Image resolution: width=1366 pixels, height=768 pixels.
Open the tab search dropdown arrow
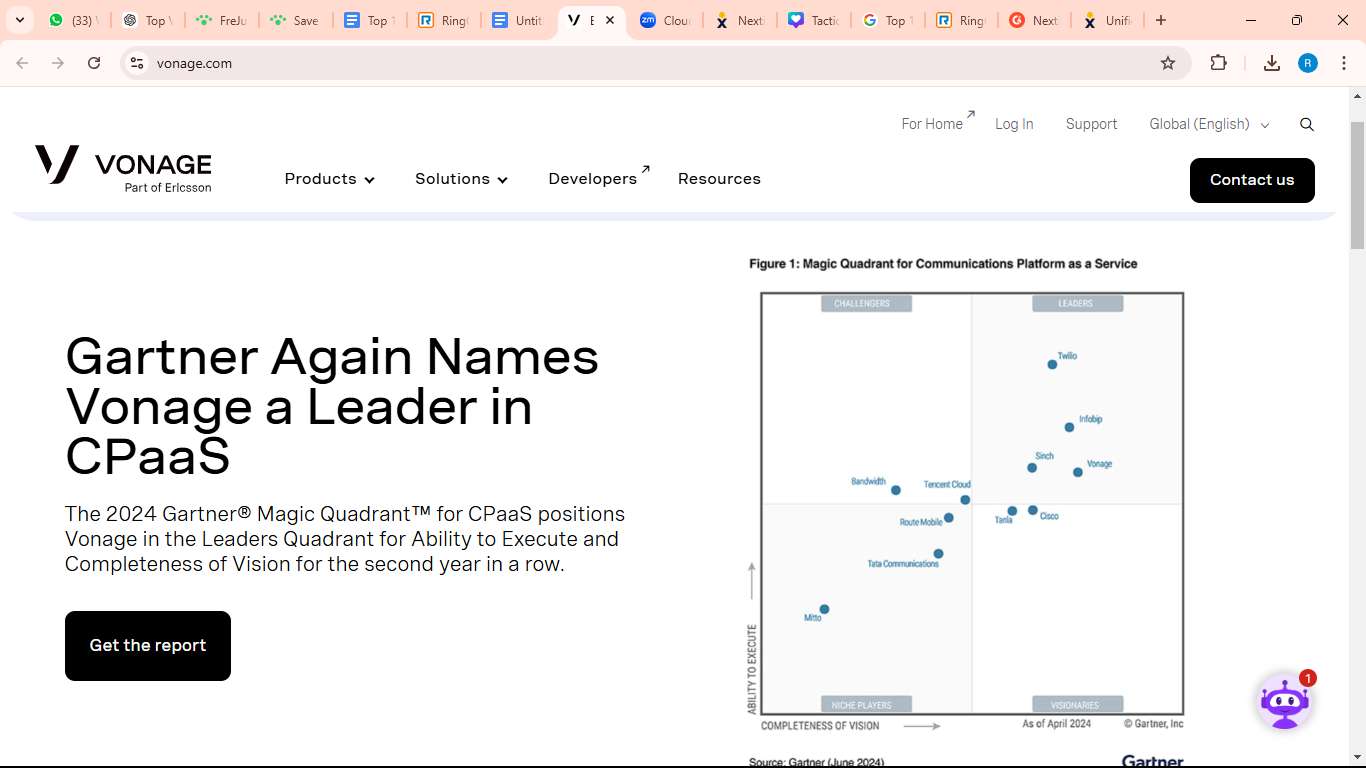(19, 20)
